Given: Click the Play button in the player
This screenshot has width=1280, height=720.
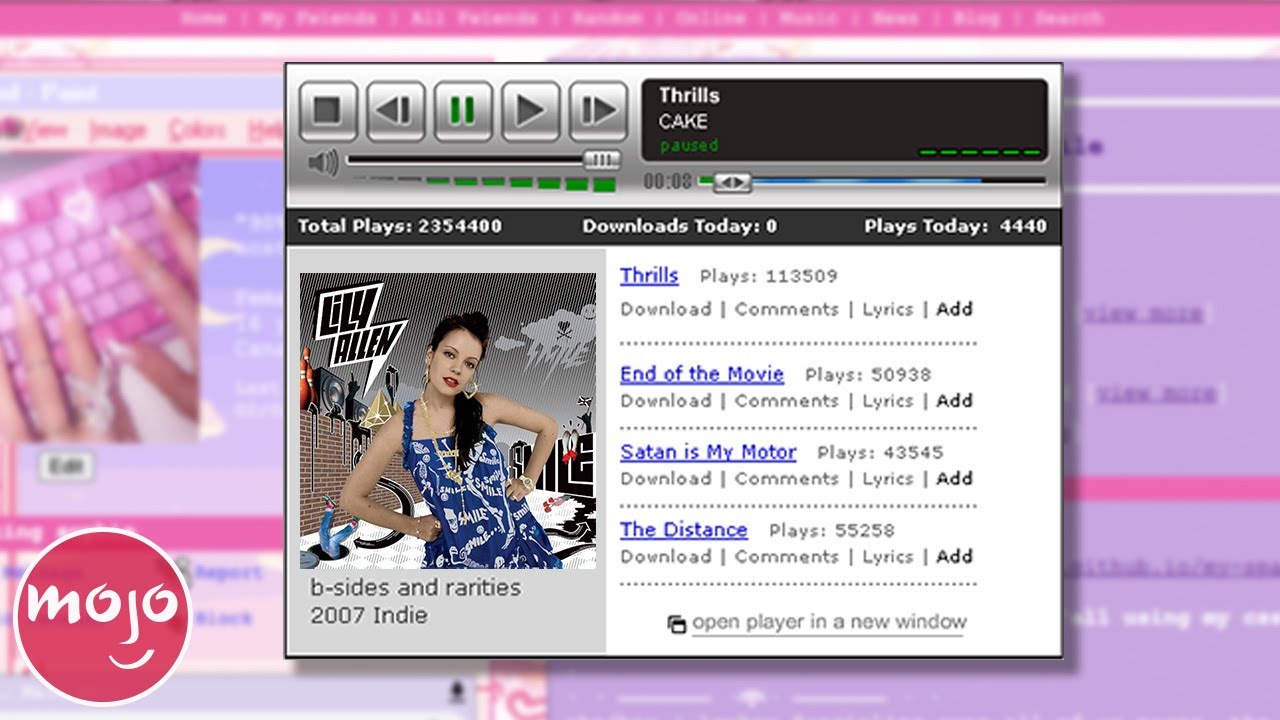Looking at the screenshot, I should [x=530, y=111].
